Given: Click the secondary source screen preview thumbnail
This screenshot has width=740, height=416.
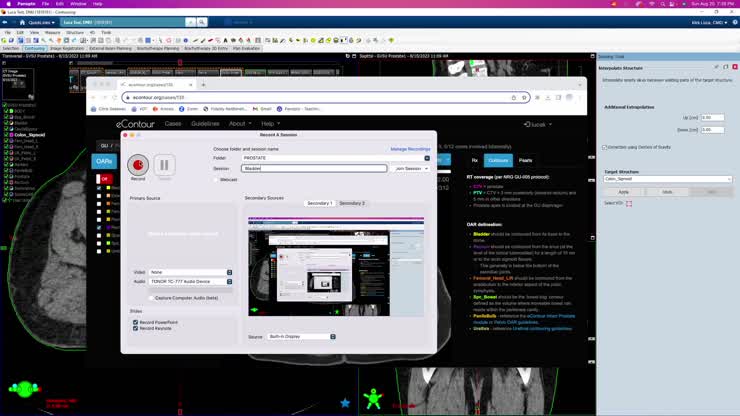Looking at the screenshot, I should pos(336,267).
